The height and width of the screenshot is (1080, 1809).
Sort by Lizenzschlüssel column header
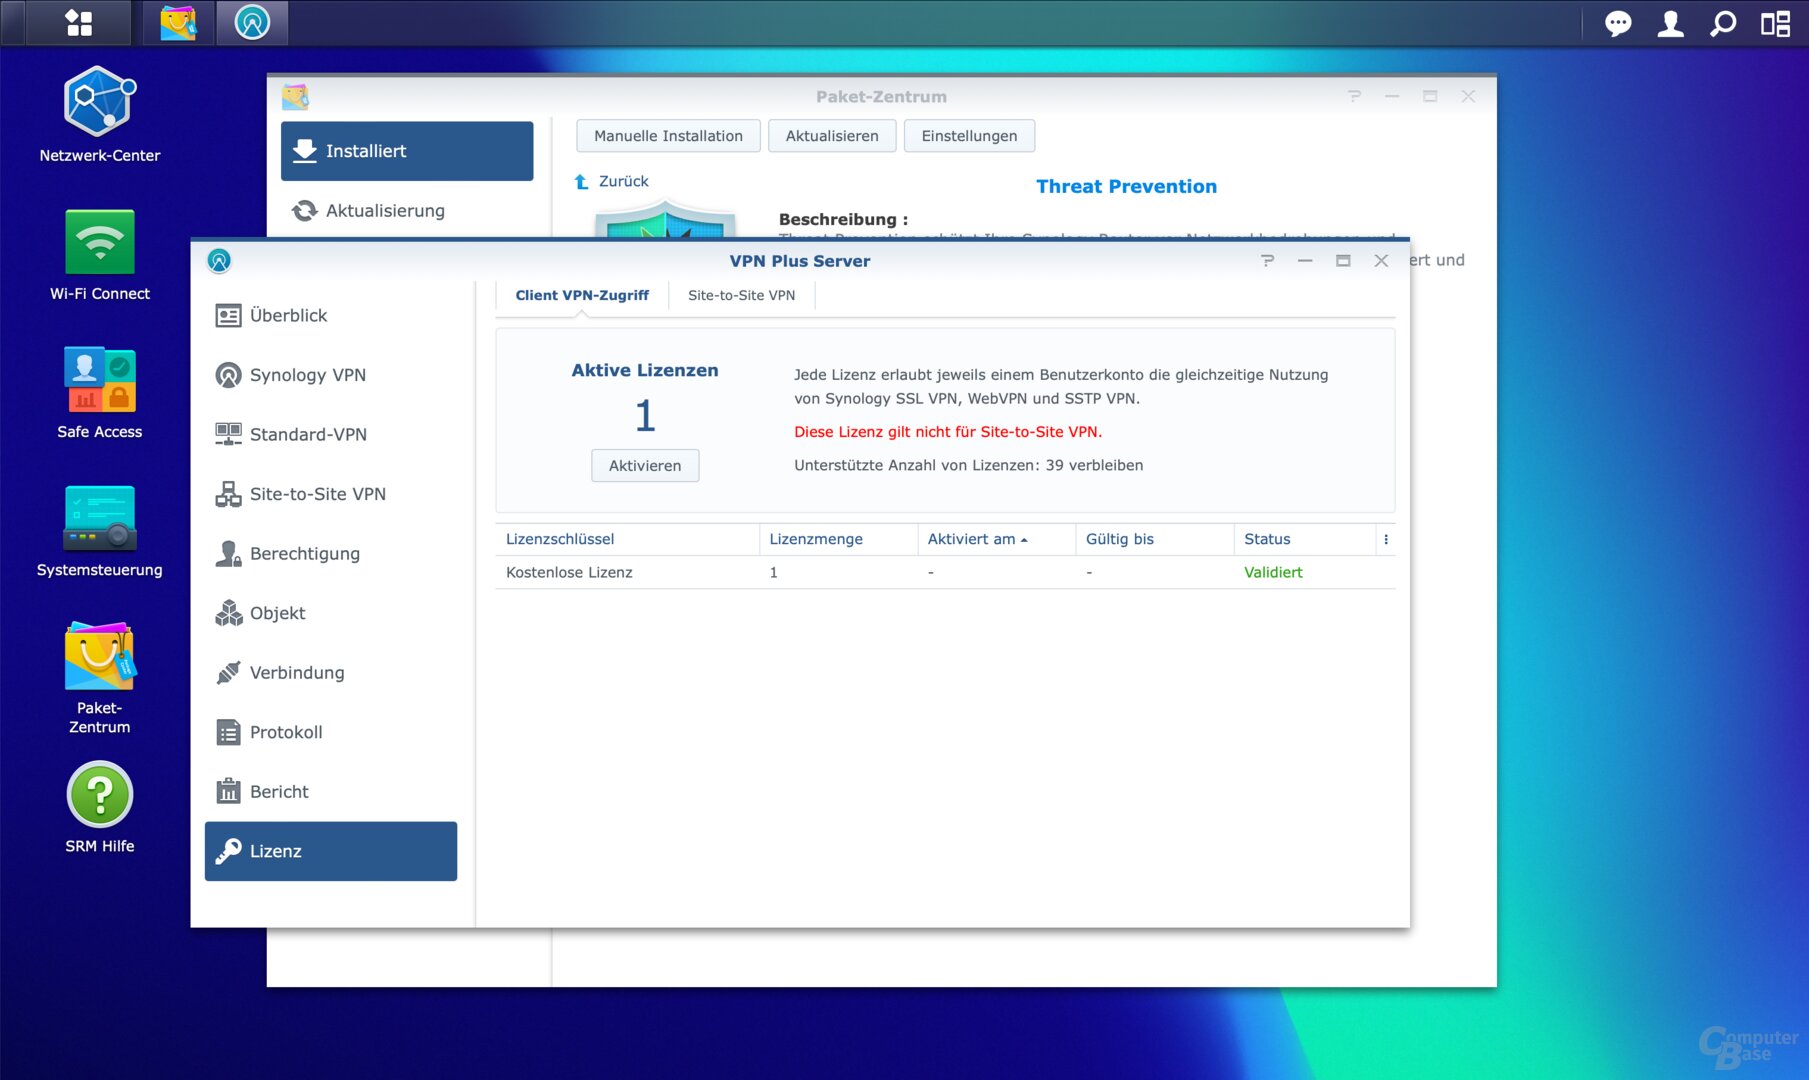pos(627,539)
